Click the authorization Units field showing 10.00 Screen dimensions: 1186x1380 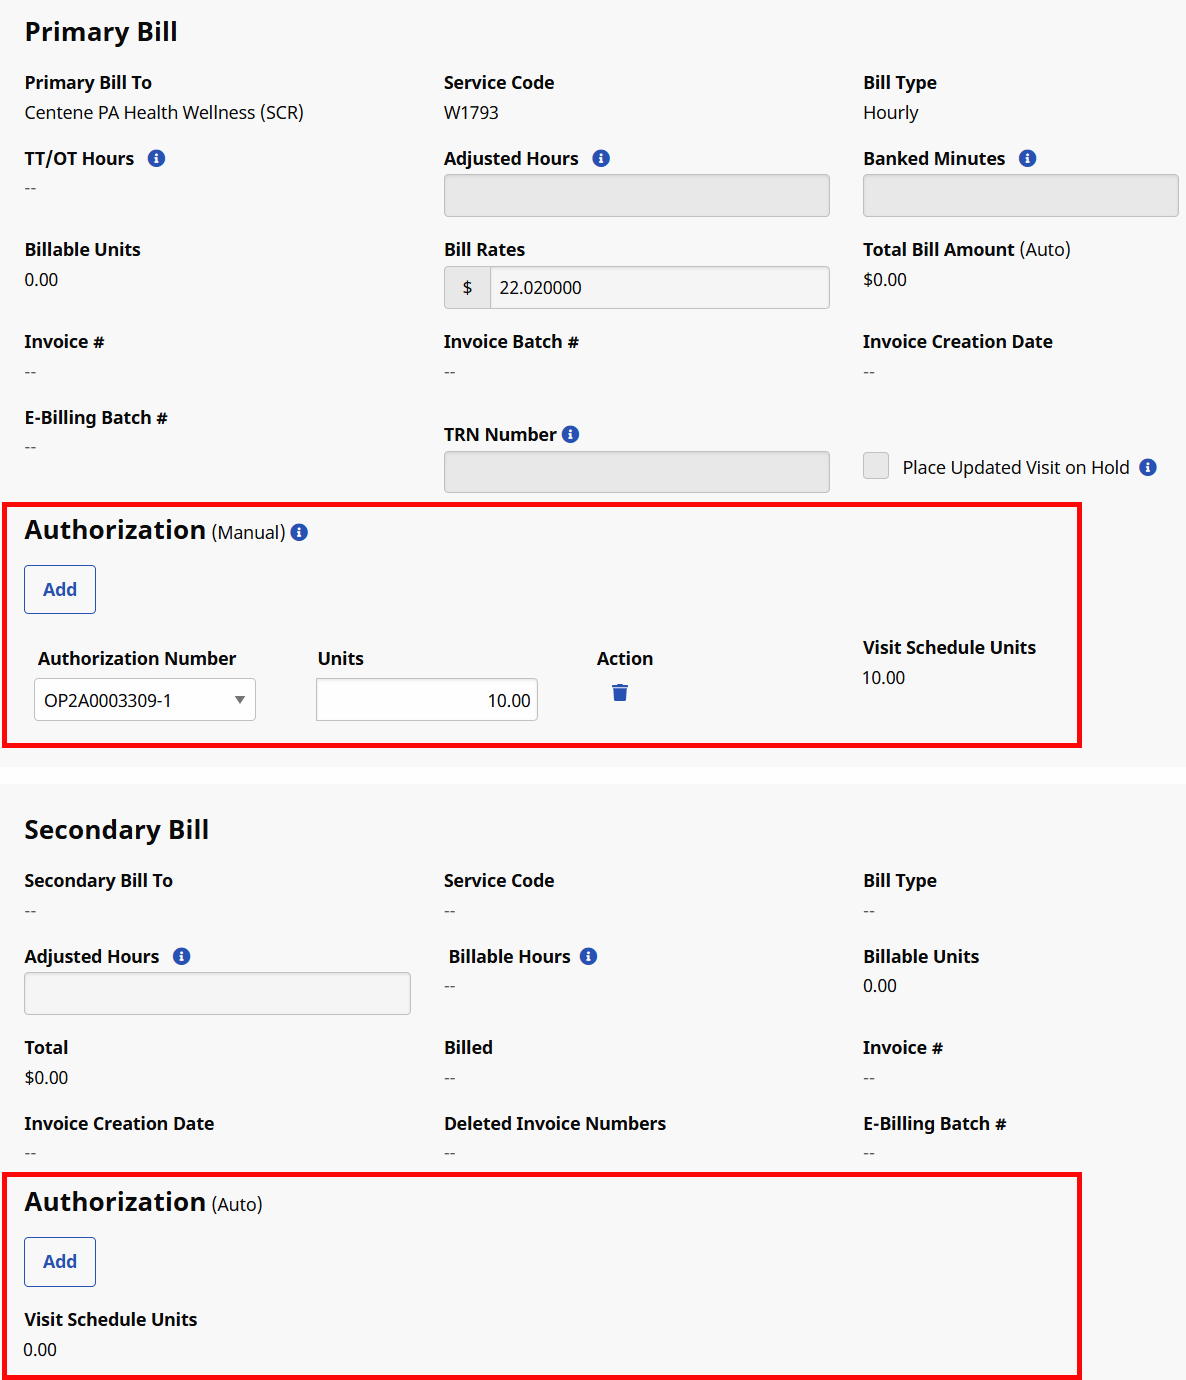(427, 700)
